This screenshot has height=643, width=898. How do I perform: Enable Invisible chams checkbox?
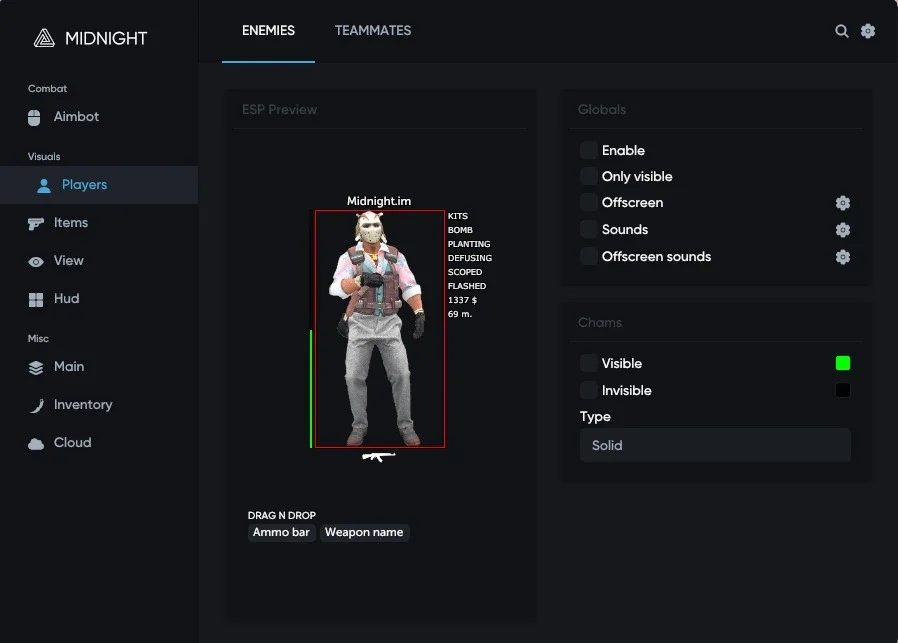588,390
